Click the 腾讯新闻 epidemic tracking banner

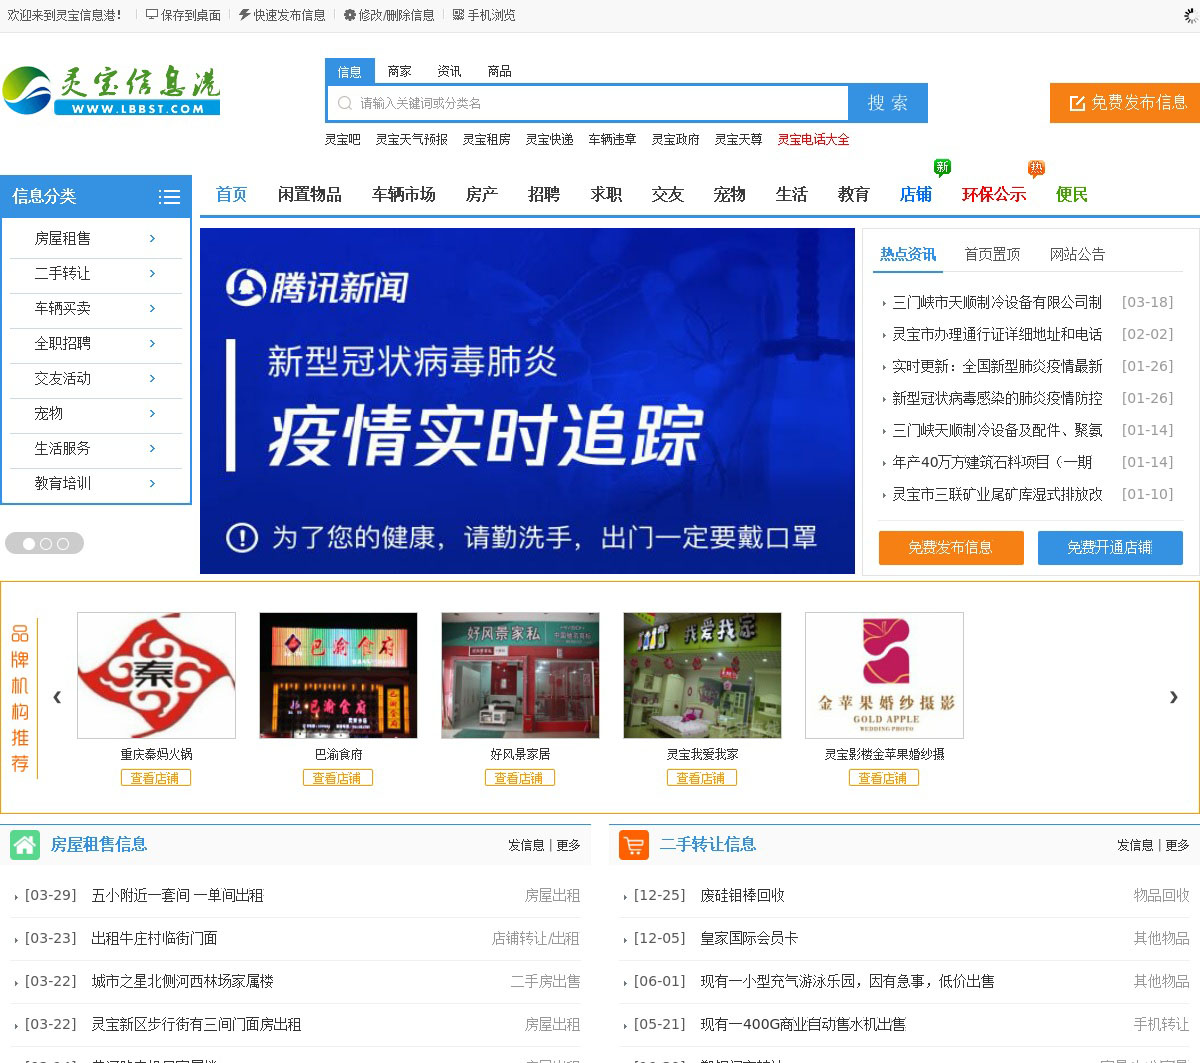tap(527, 400)
